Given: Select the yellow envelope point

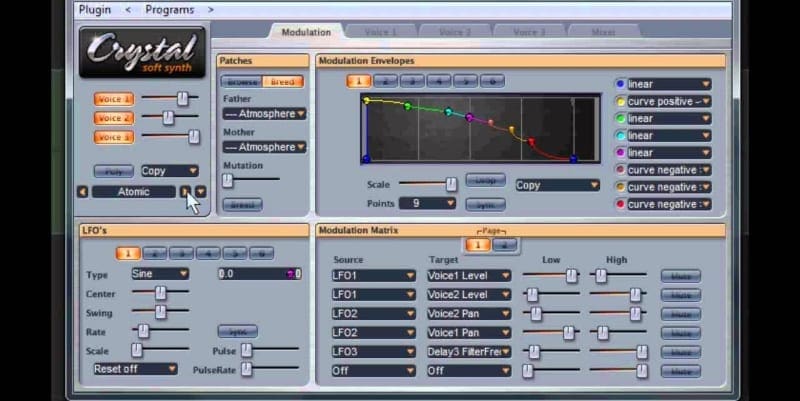Looking at the screenshot, I should point(366,101).
